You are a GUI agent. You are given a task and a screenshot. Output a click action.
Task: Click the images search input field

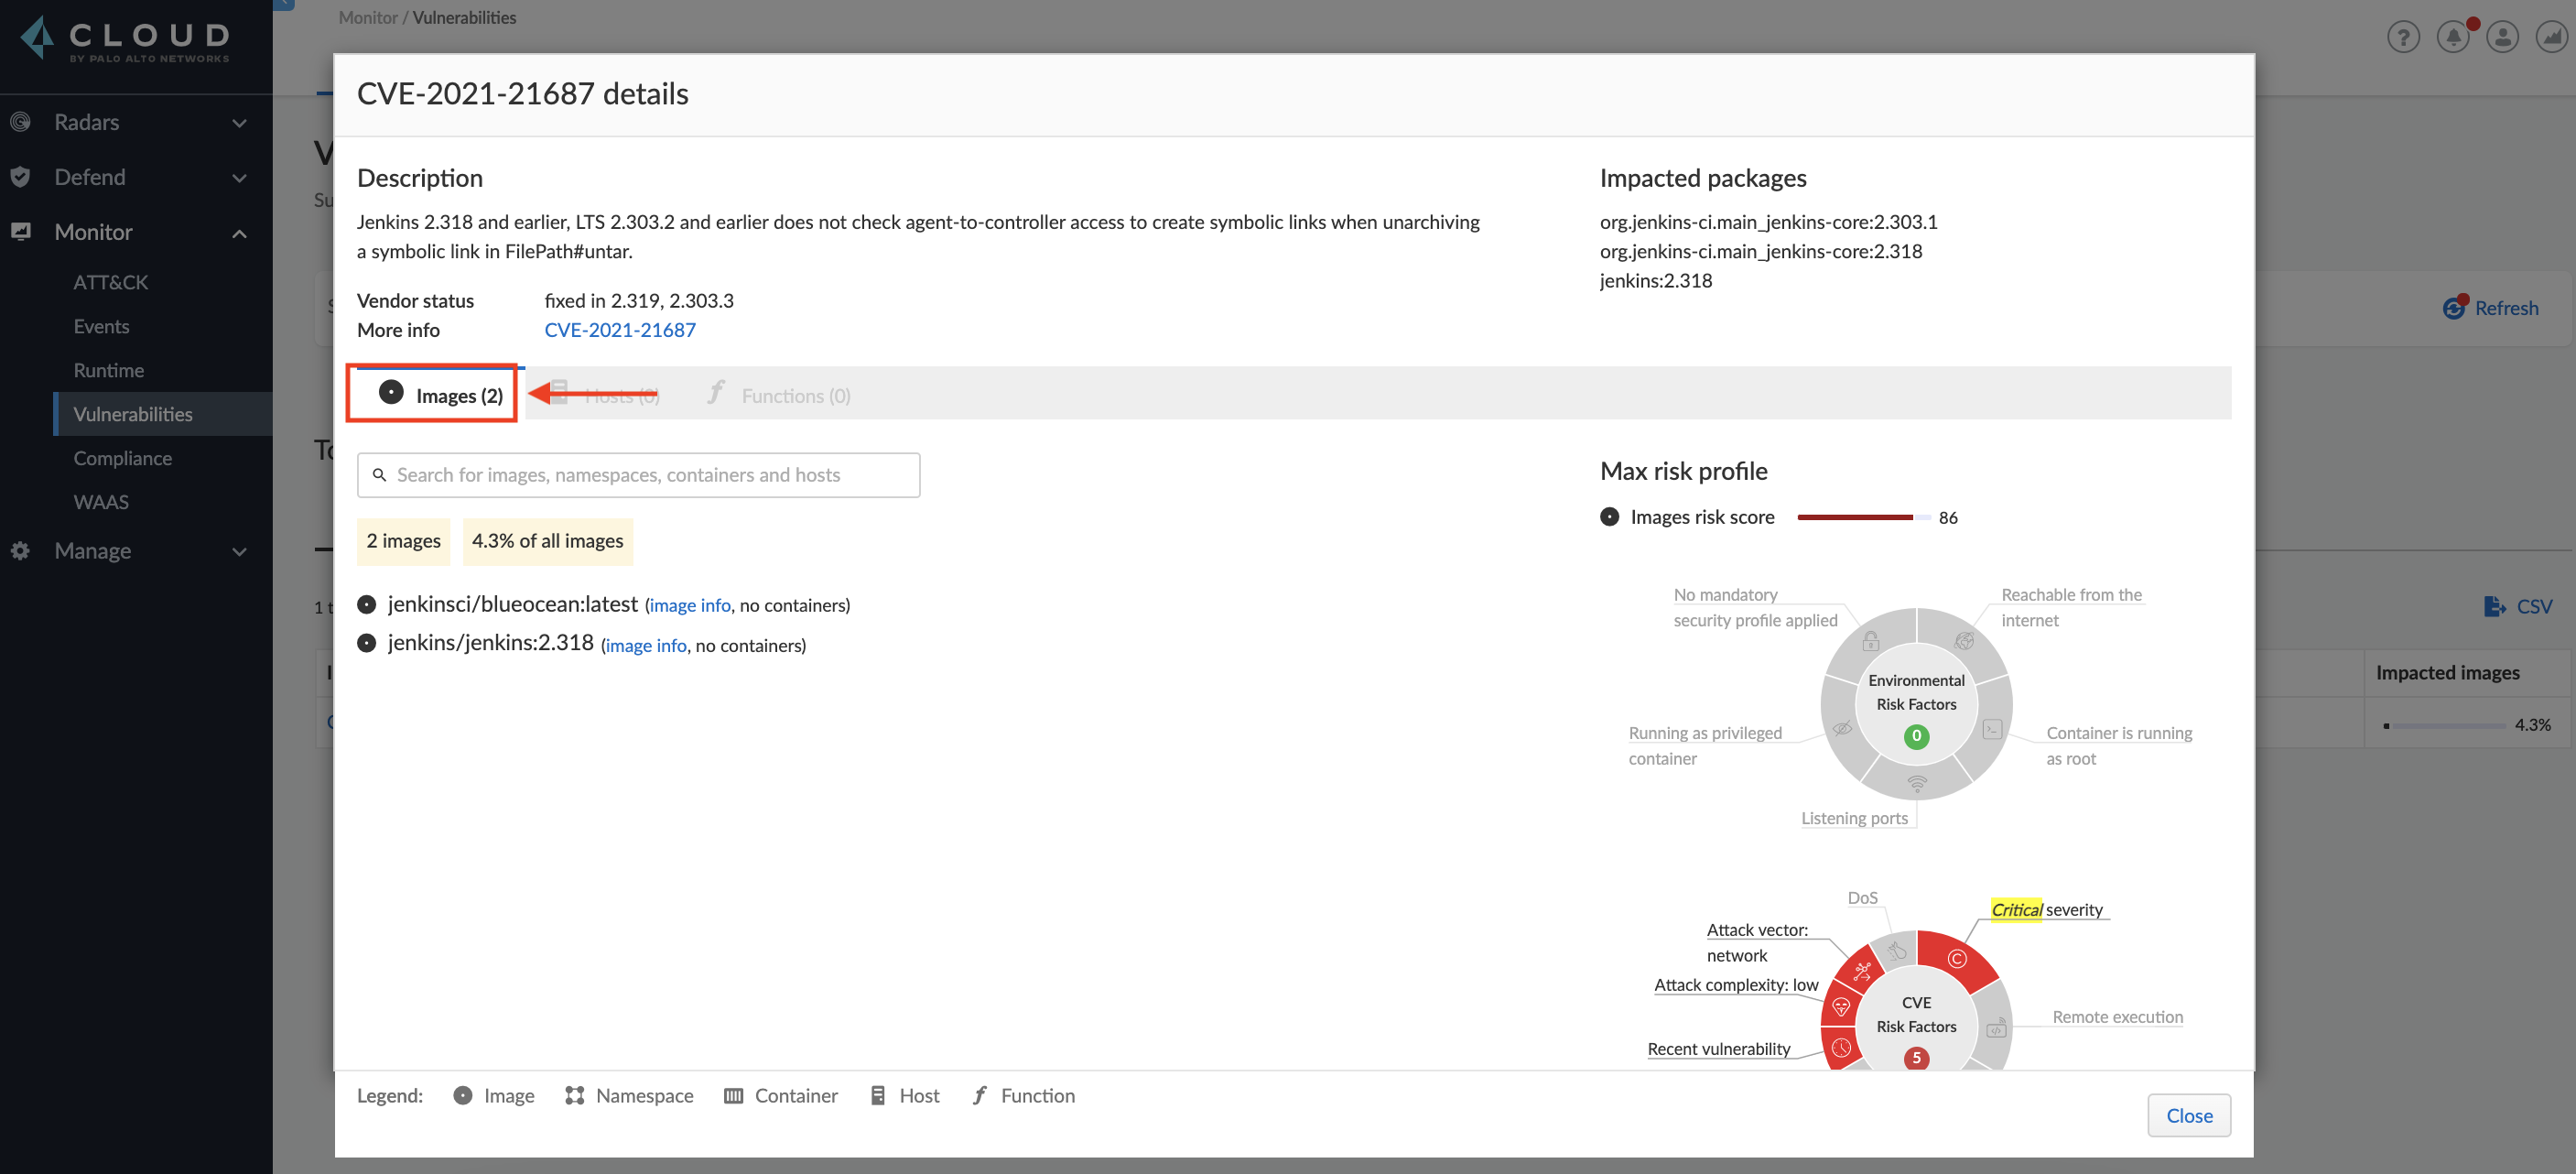point(639,475)
